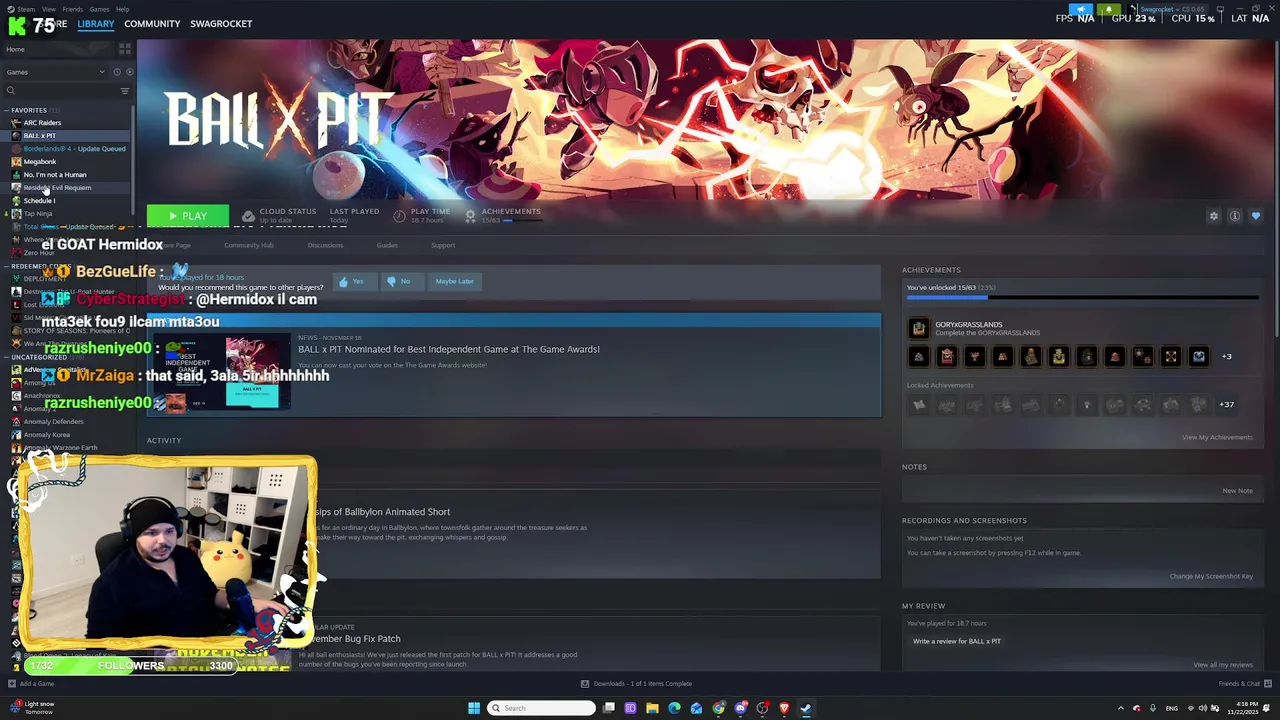Select Anomaly Korea in the library
Screen dimensions: 1280x720
(x=47, y=435)
